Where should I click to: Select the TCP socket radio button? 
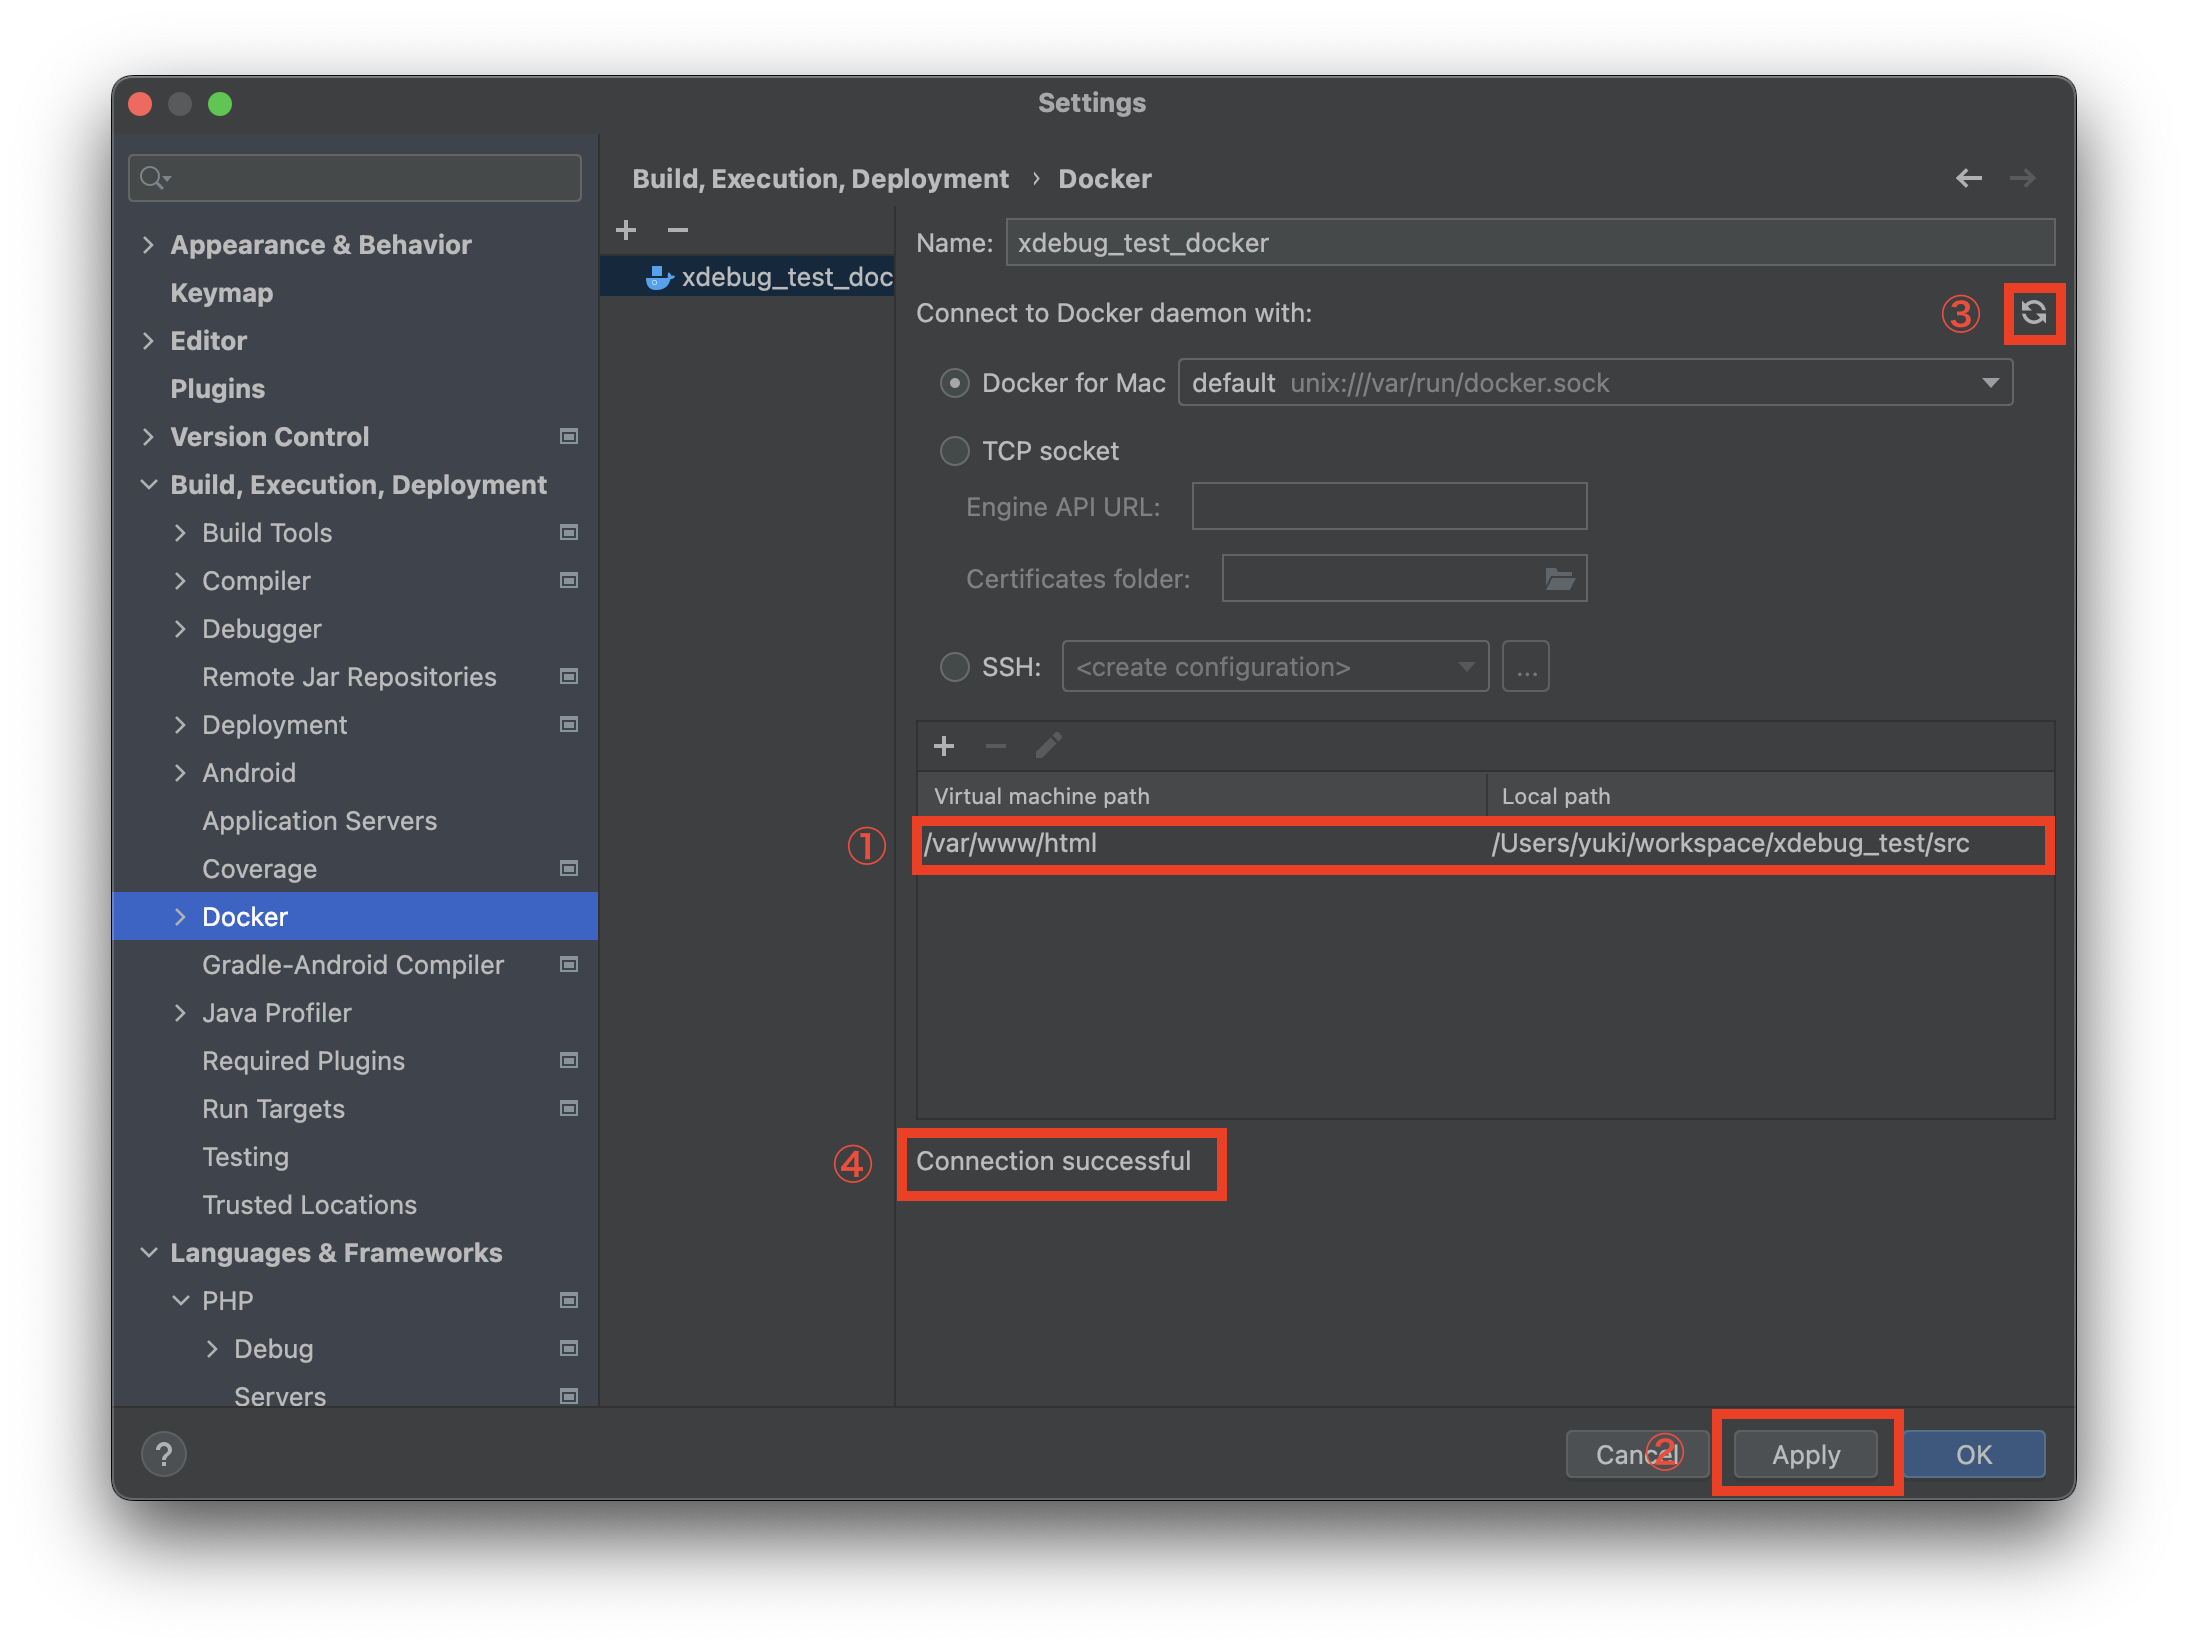coord(955,451)
